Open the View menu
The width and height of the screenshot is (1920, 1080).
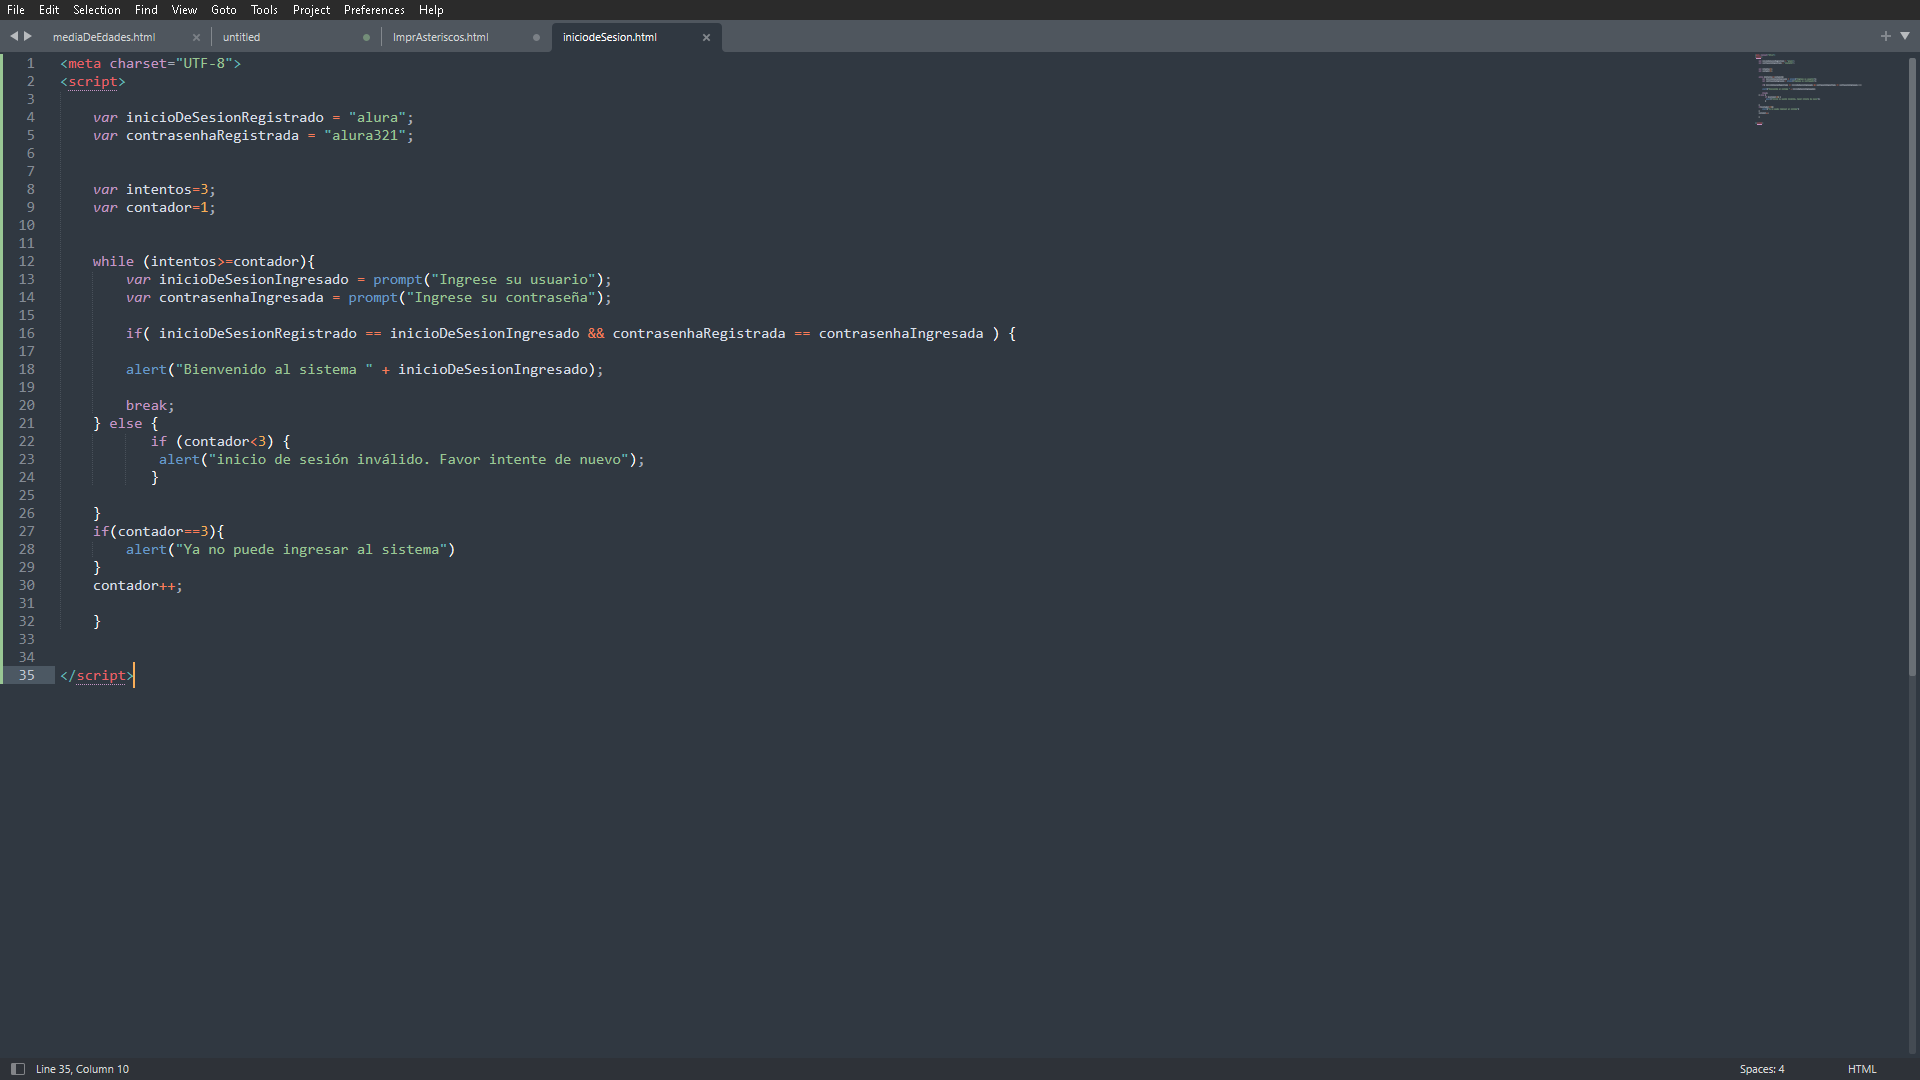point(184,10)
